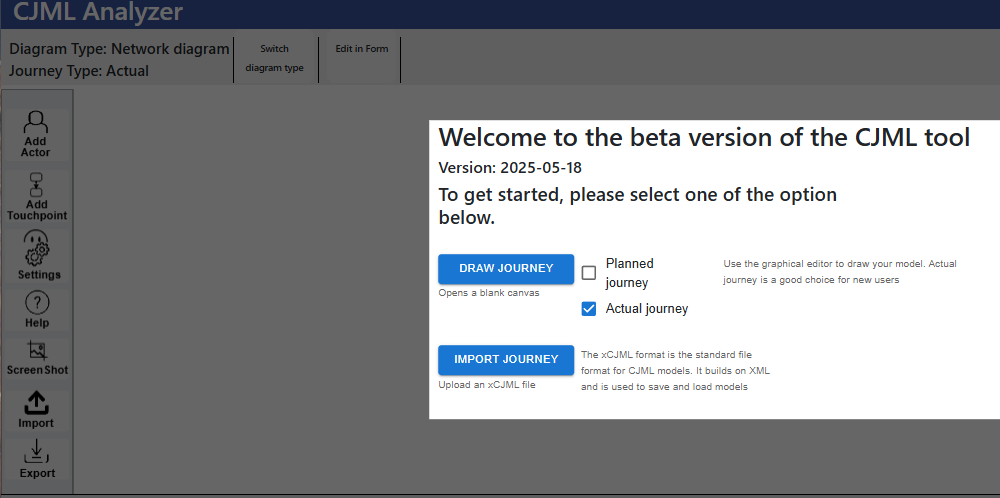Click the Import icon in left sidebar
1000x498 pixels.
pos(37,409)
